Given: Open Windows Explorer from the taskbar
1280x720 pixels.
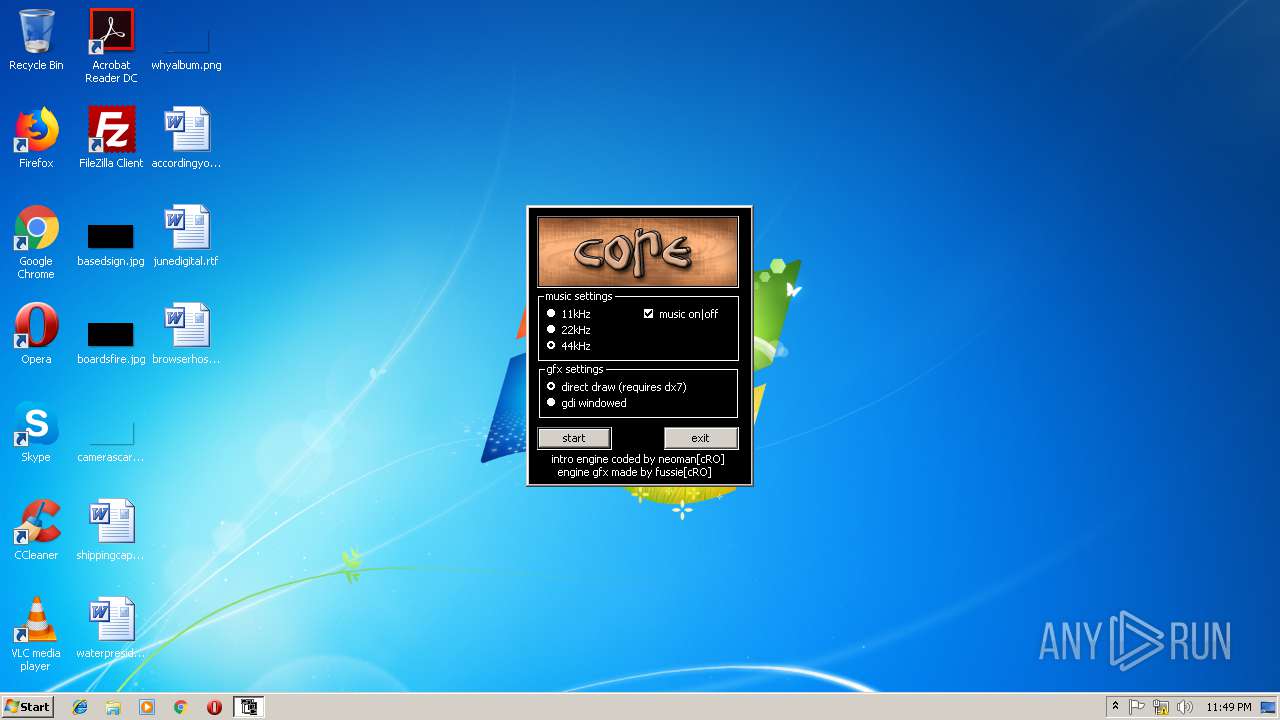Looking at the screenshot, I should click(x=113, y=707).
